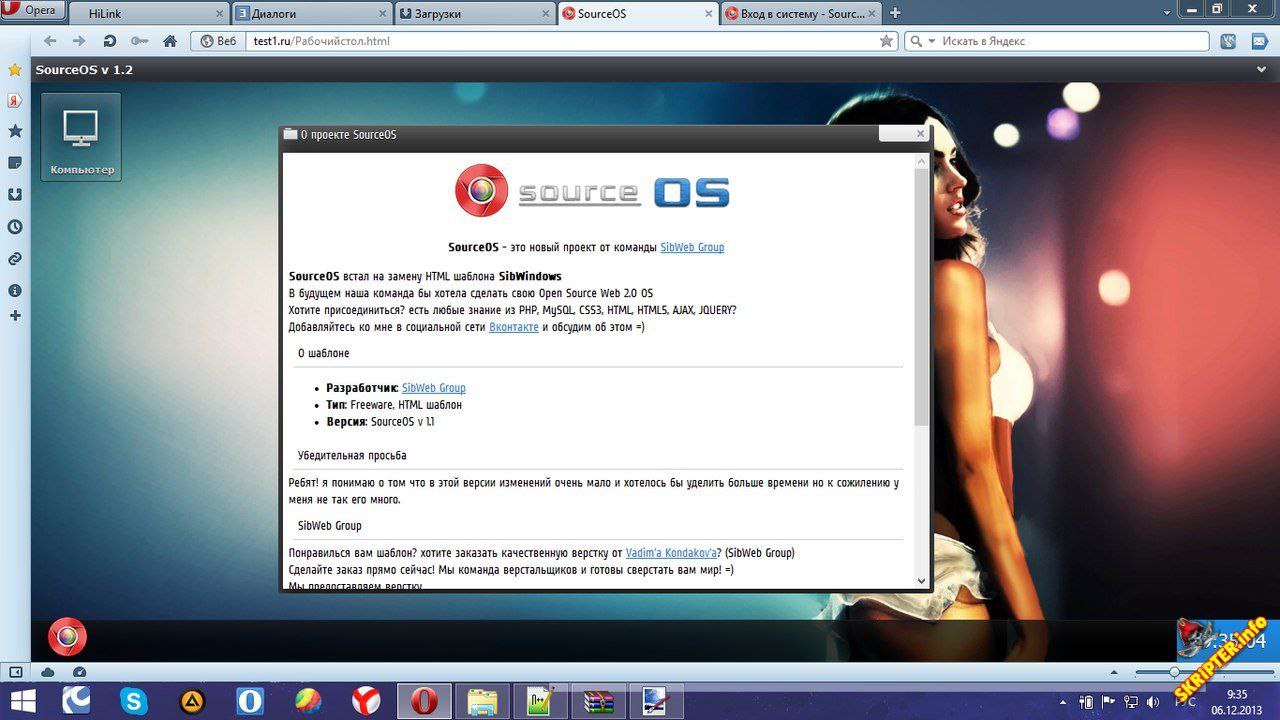This screenshot has width=1280, height=720.
Task: Show the closed tabs dropdown arrow
Action: (1167, 11)
